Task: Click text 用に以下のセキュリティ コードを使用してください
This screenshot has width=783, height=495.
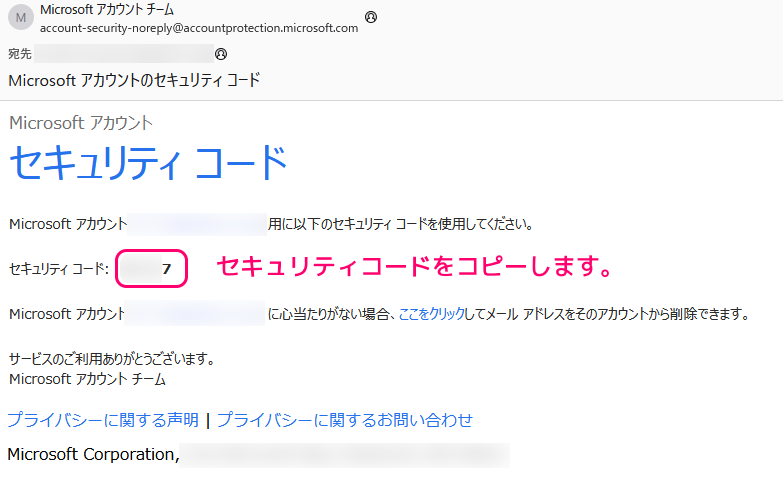Action: coord(400,224)
